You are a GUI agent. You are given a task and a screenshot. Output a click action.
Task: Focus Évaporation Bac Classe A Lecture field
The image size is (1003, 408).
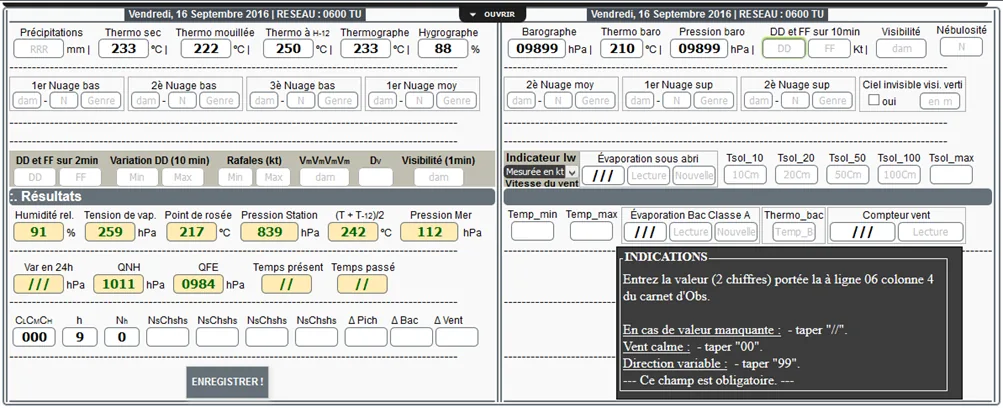tap(690, 232)
